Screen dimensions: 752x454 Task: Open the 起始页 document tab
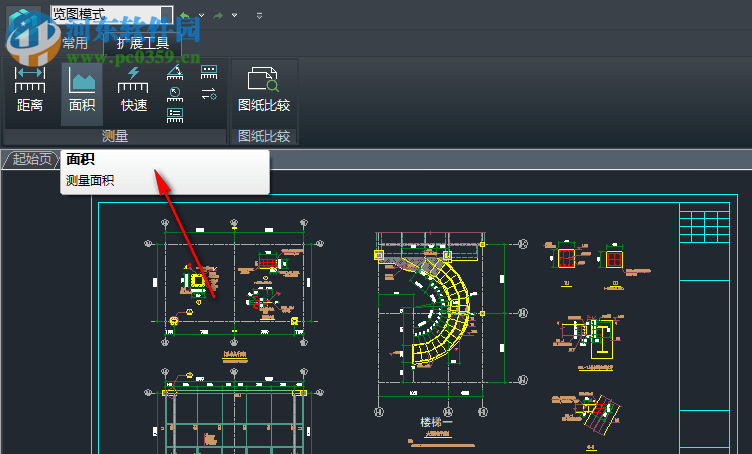[x=32, y=159]
